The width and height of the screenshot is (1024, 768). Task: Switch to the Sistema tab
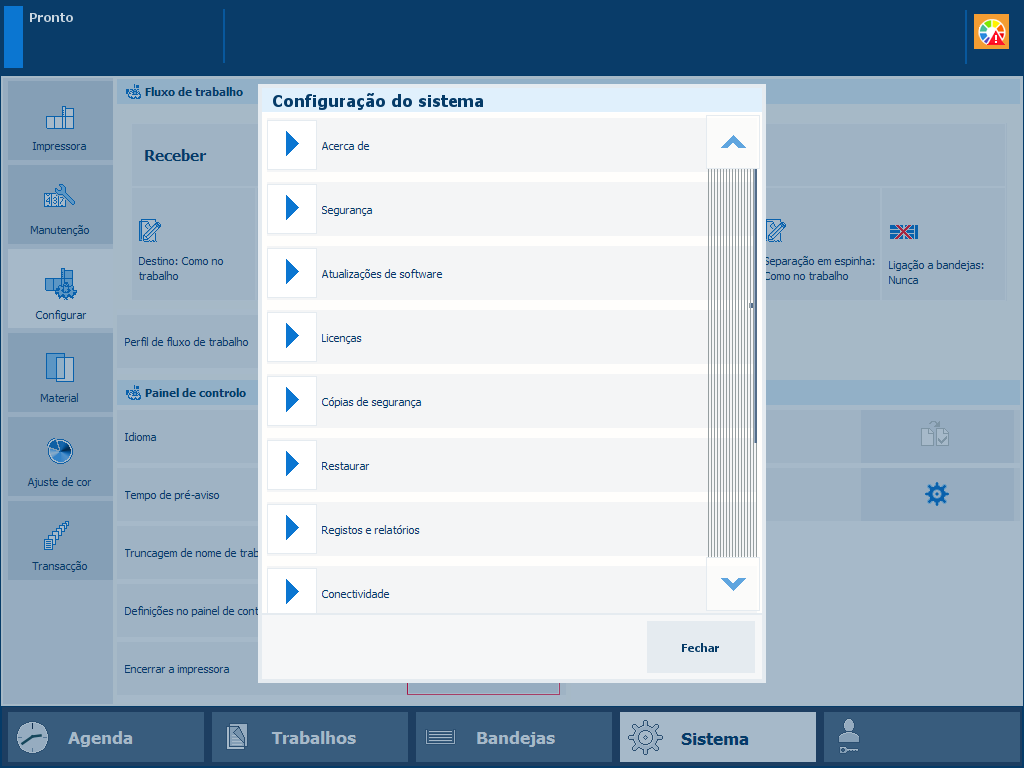click(x=718, y=737)
